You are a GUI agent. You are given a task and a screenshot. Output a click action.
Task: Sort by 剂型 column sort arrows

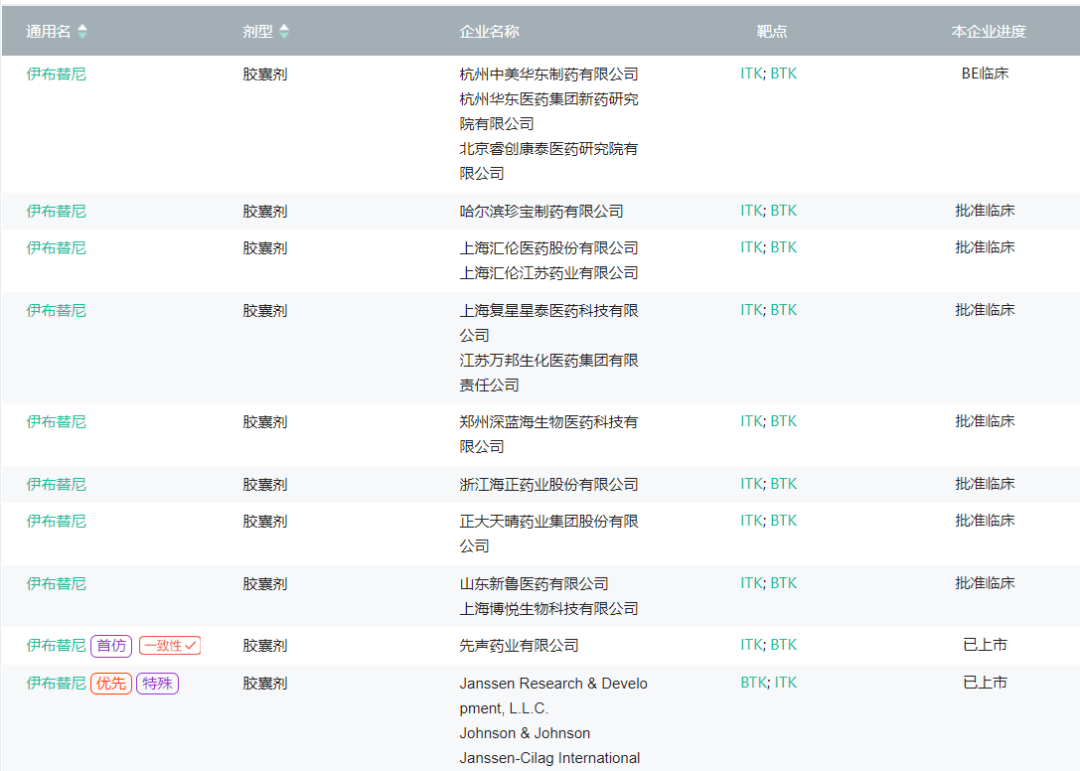pos(284,32)
